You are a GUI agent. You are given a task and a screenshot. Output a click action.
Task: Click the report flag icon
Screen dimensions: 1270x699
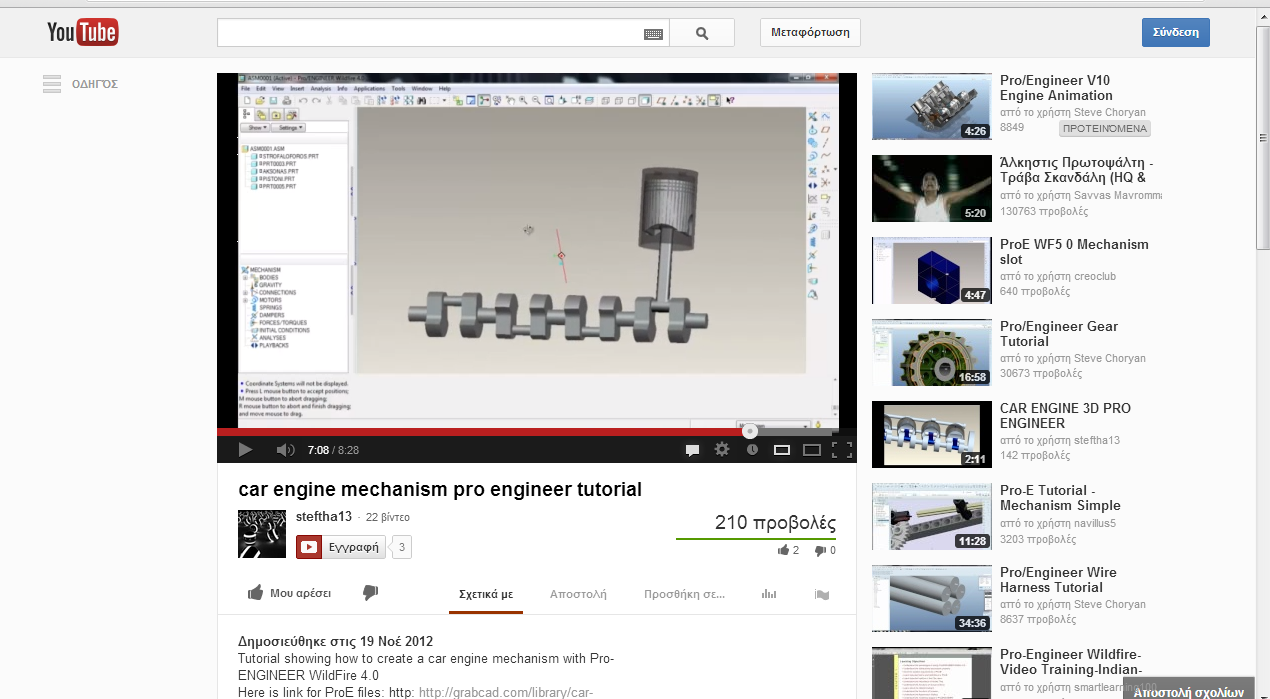[x=822, y=594]
